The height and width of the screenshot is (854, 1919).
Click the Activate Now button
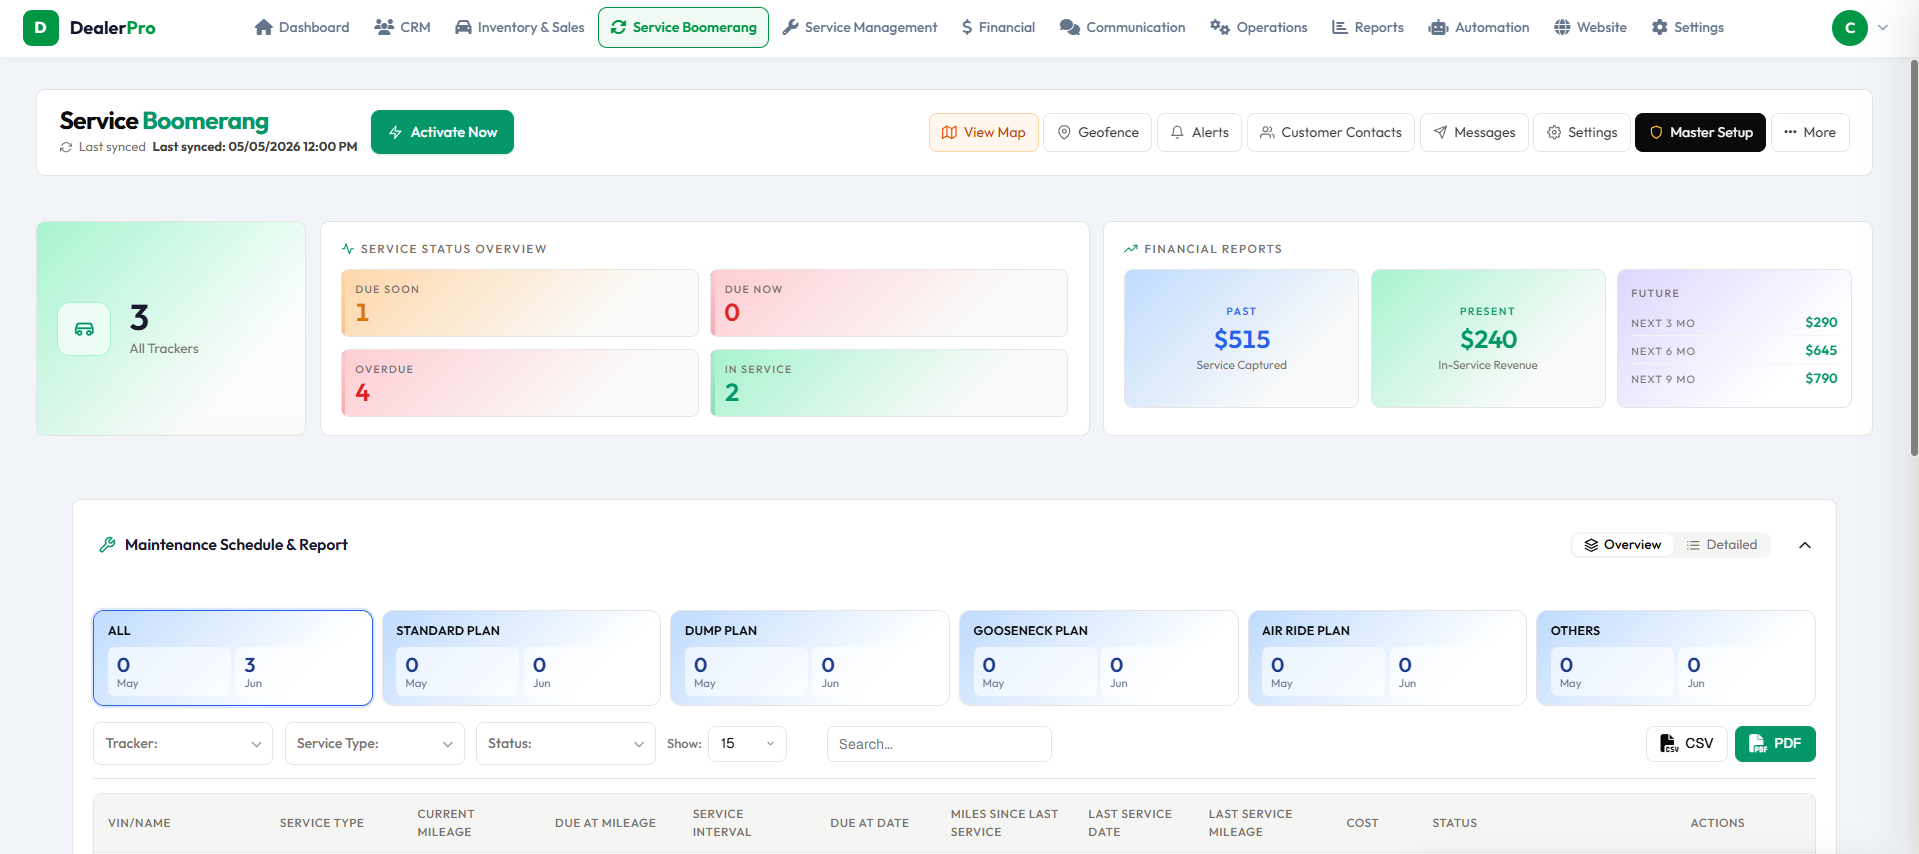pyautogui.click(x=442, y=132)
